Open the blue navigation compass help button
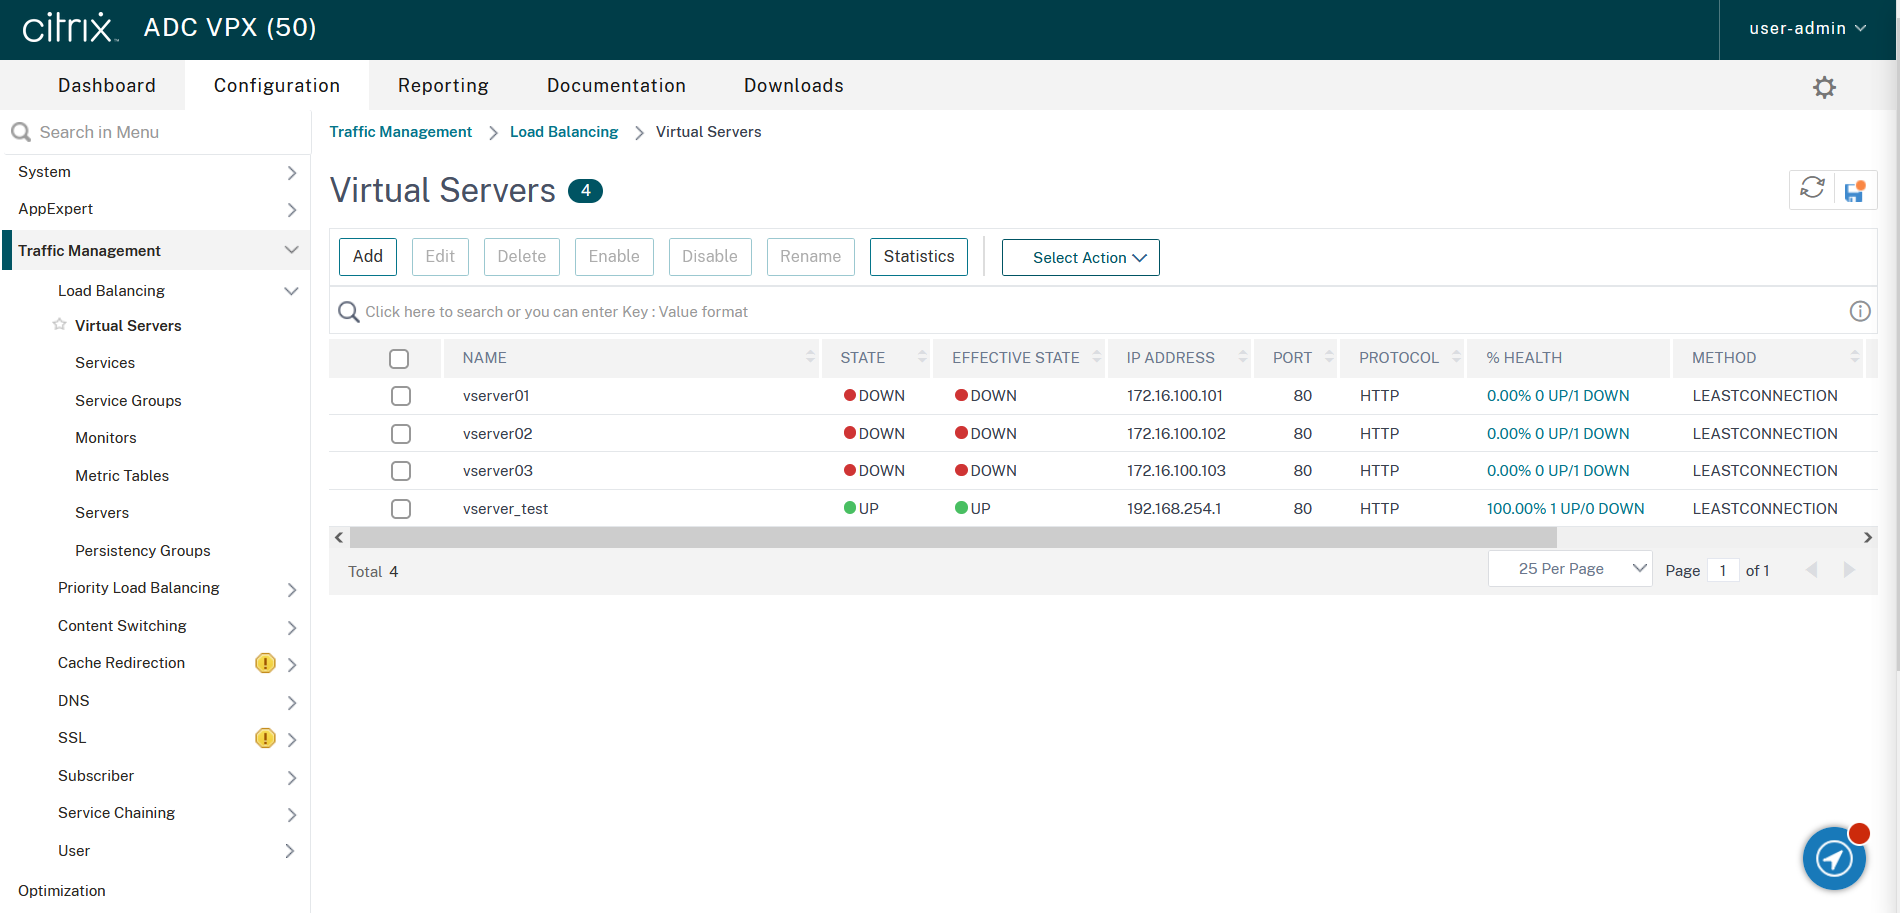The image size is (1900, 913). point(1833,858)
